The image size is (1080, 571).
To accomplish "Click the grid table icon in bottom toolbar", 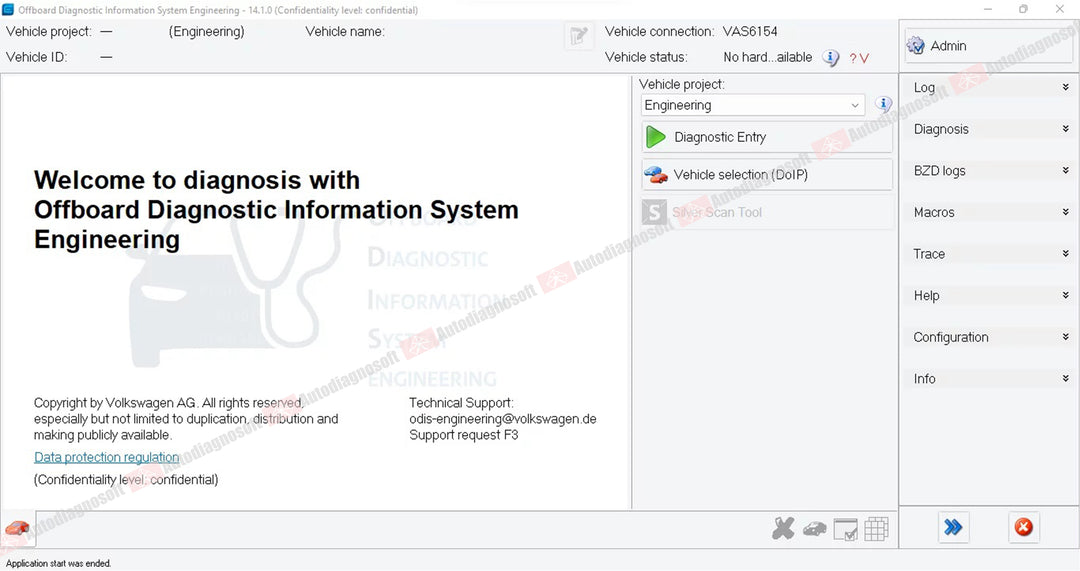I will [x=876, y=529].
